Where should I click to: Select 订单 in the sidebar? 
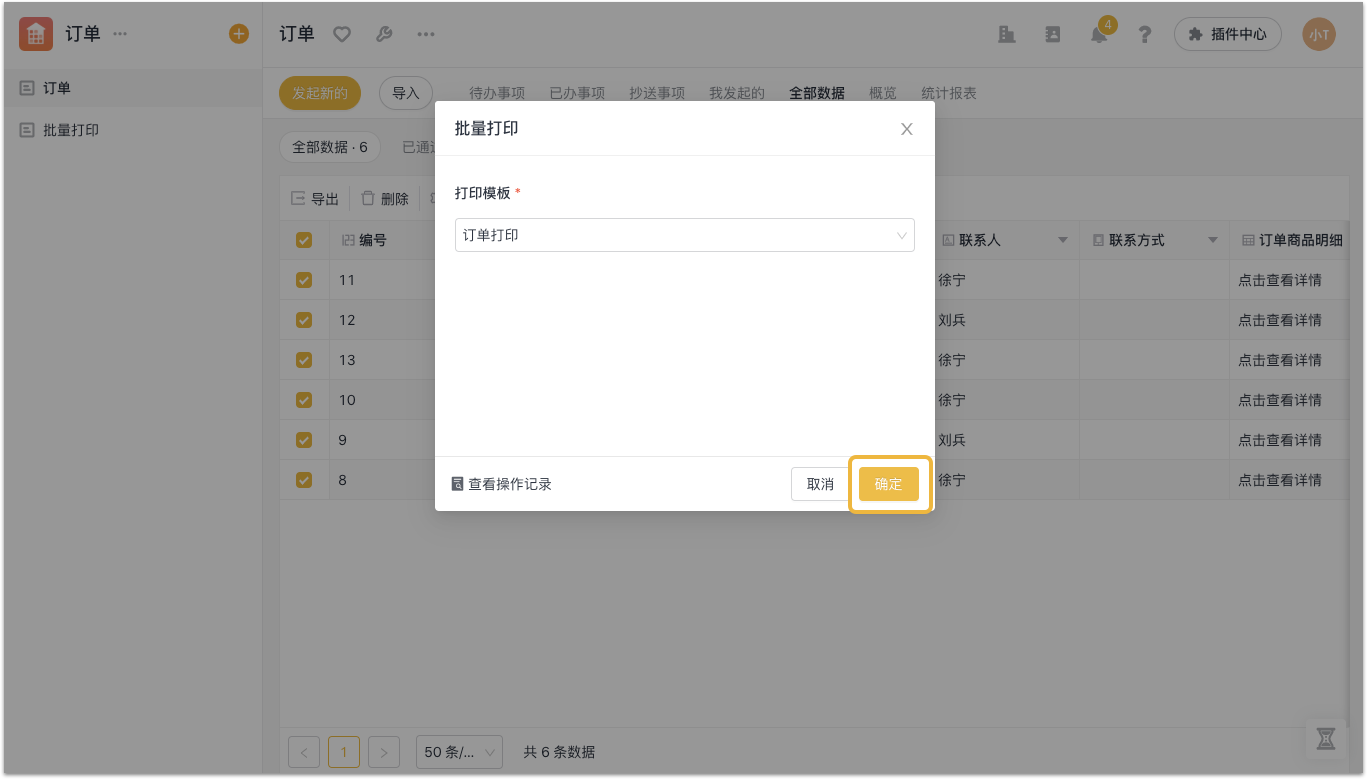point(132,88)
